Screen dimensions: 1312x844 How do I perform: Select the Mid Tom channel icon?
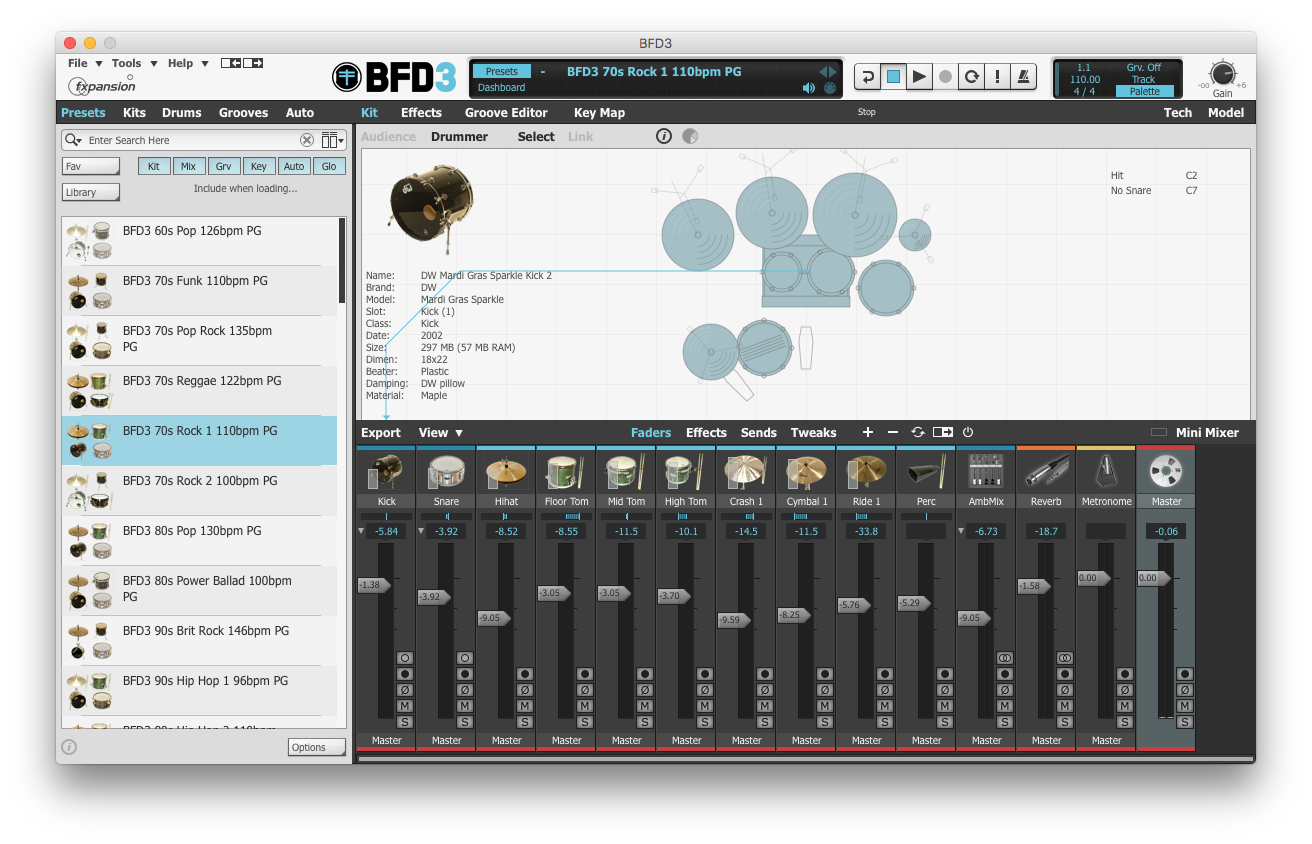[x=626, y=471]
